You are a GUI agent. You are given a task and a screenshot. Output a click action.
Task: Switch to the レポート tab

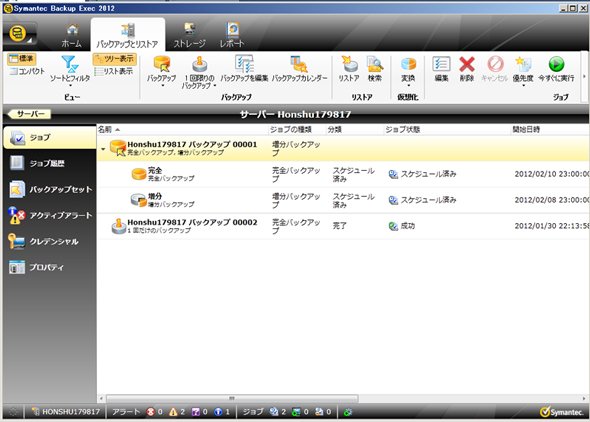click(232, 35)
